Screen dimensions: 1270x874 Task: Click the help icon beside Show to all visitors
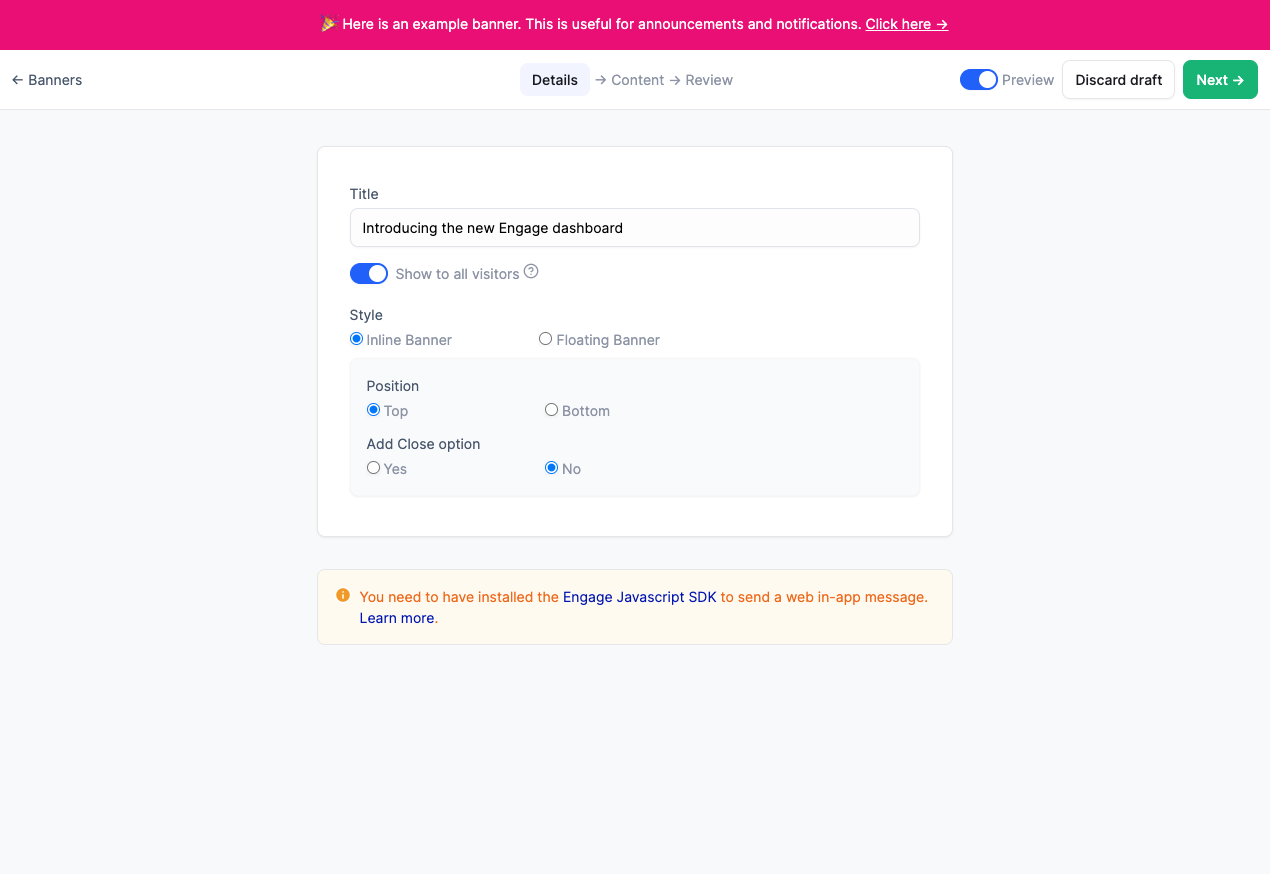(531, 271)
